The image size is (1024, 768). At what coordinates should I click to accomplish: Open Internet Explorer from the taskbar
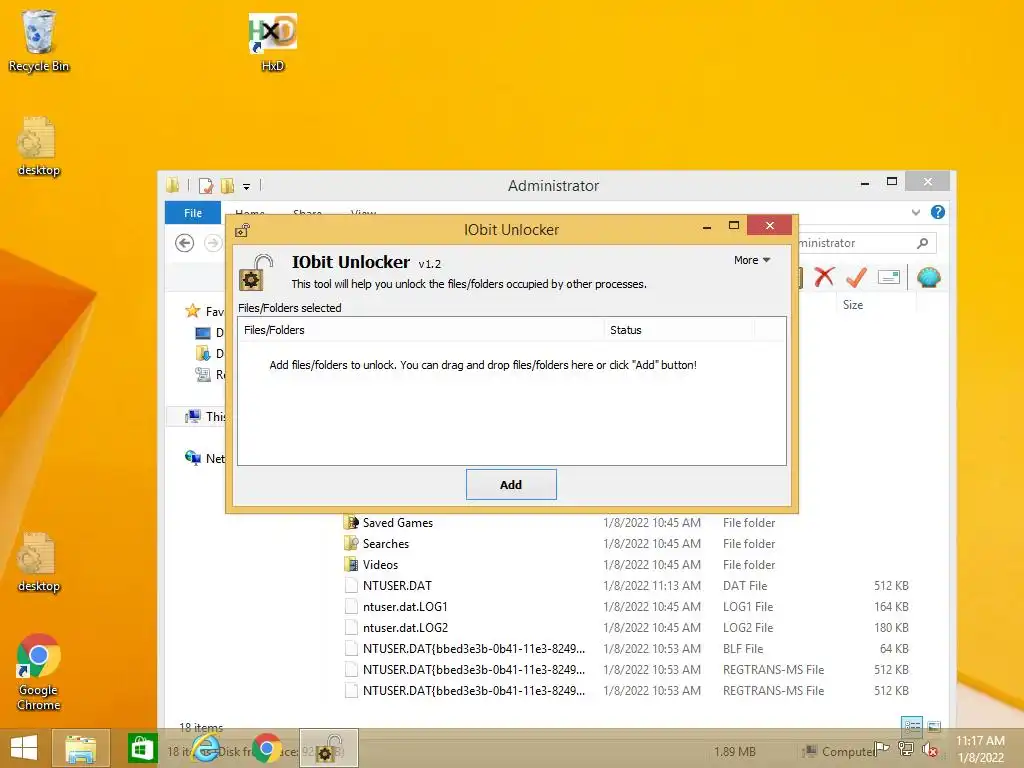tap(206, 748)
